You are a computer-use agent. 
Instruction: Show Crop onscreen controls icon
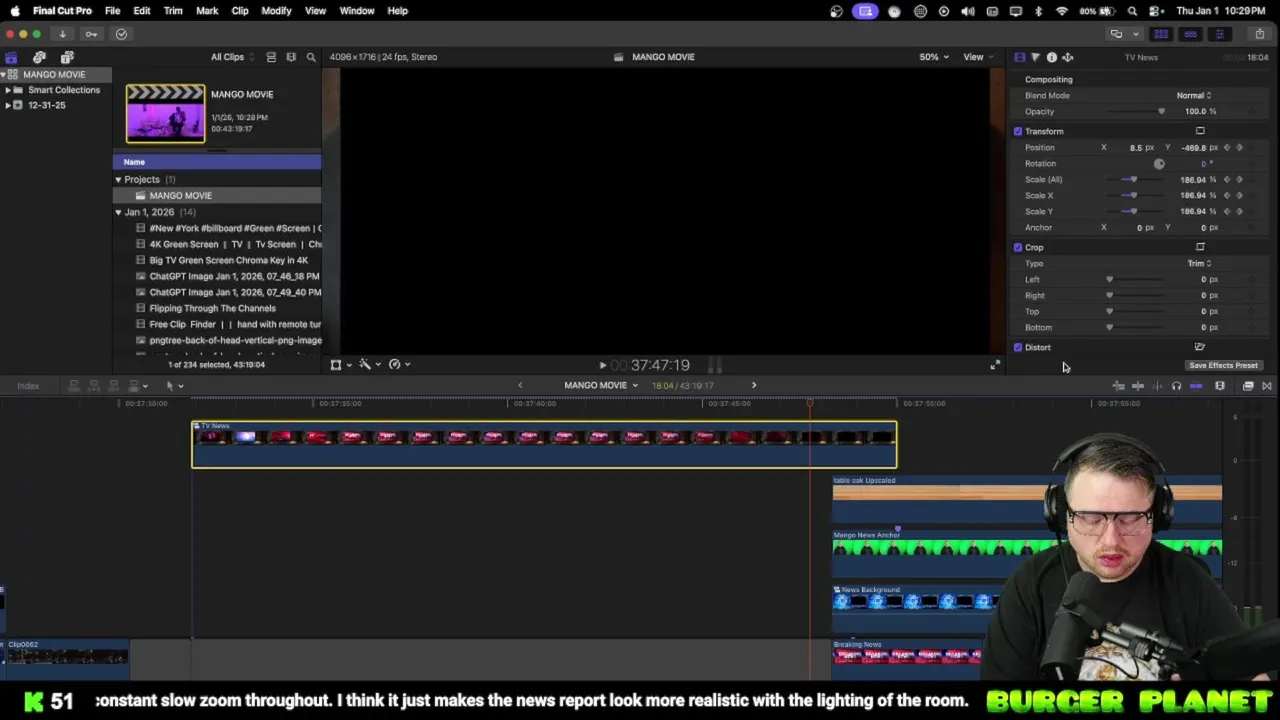(x=1200, y=247)
